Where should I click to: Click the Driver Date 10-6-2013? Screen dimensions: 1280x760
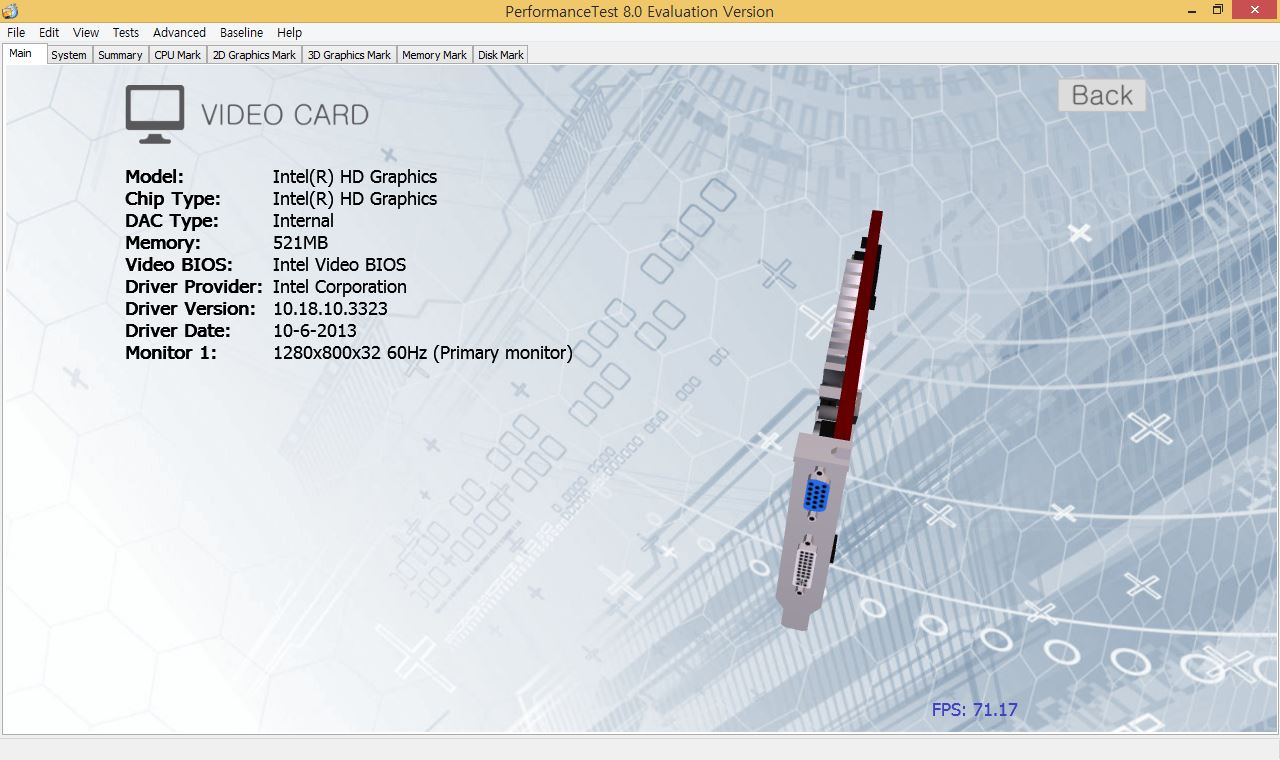tap(315, 331)
